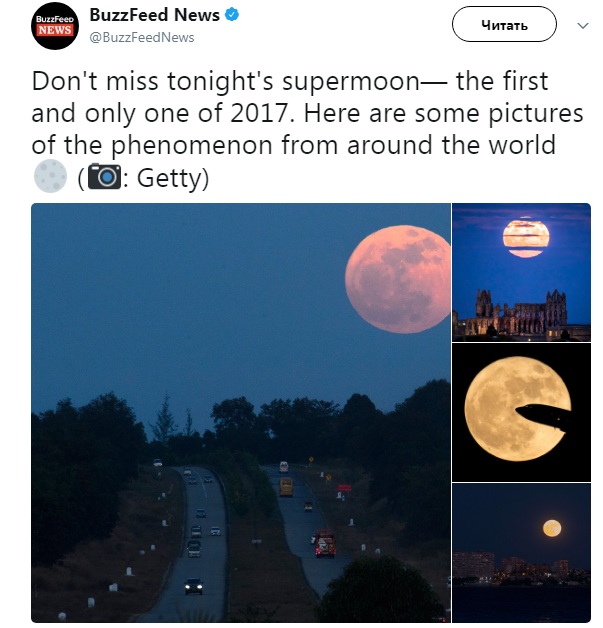Click the camera emoji before Getty
This screenshot has width=603, height=628.
(x=103, y=176)
